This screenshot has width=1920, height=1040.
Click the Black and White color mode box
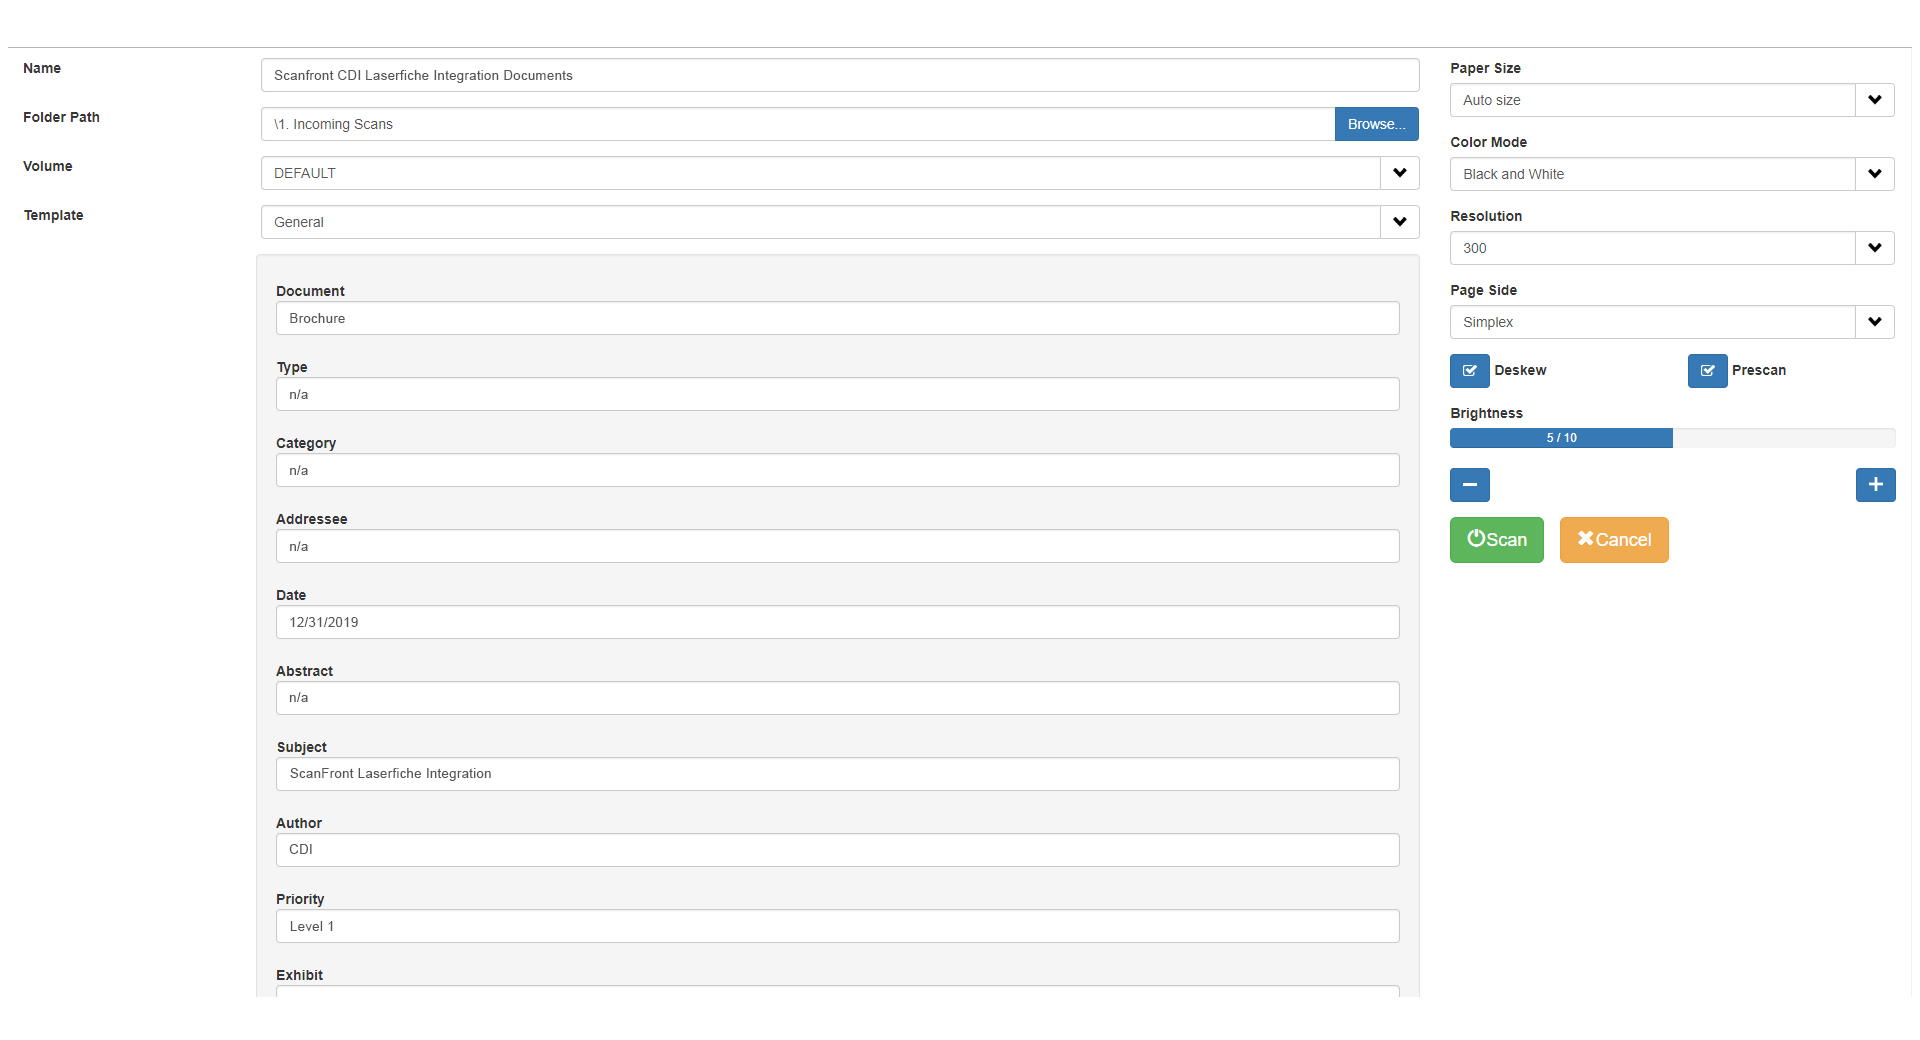[x=1653, y=174]
